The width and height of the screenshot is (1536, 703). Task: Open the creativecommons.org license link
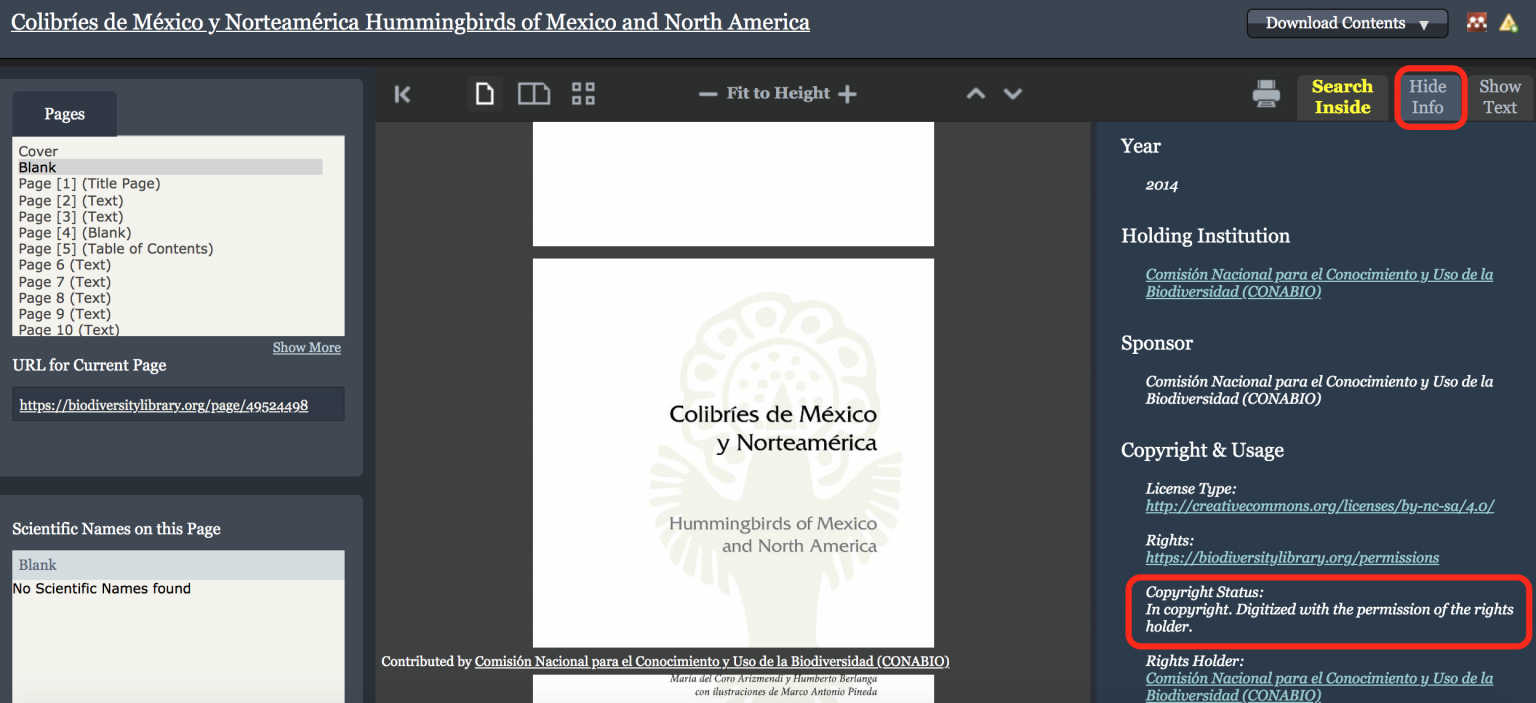1319,506
